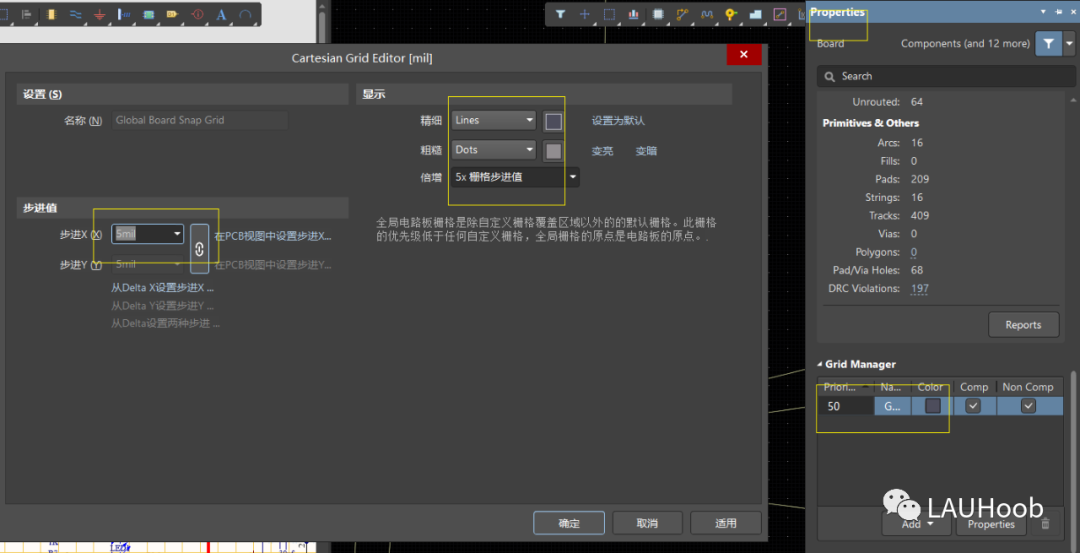Pick the fine grid color swatch

coord(553,122)
